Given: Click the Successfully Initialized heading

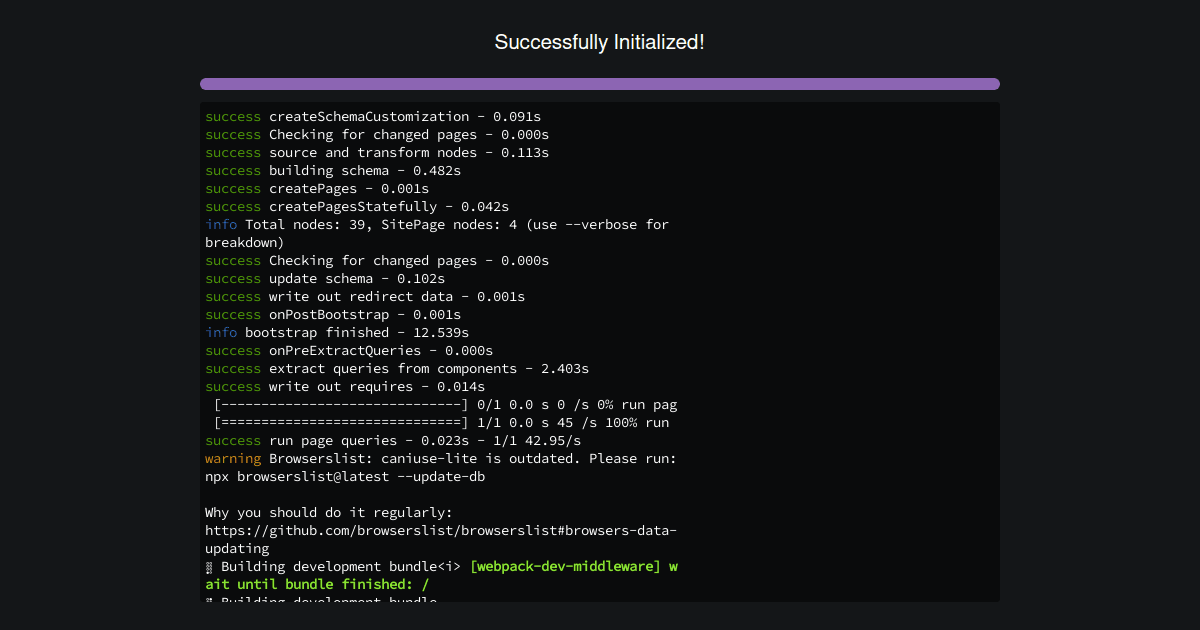Looking at the screenshot, I should (600, 42).
